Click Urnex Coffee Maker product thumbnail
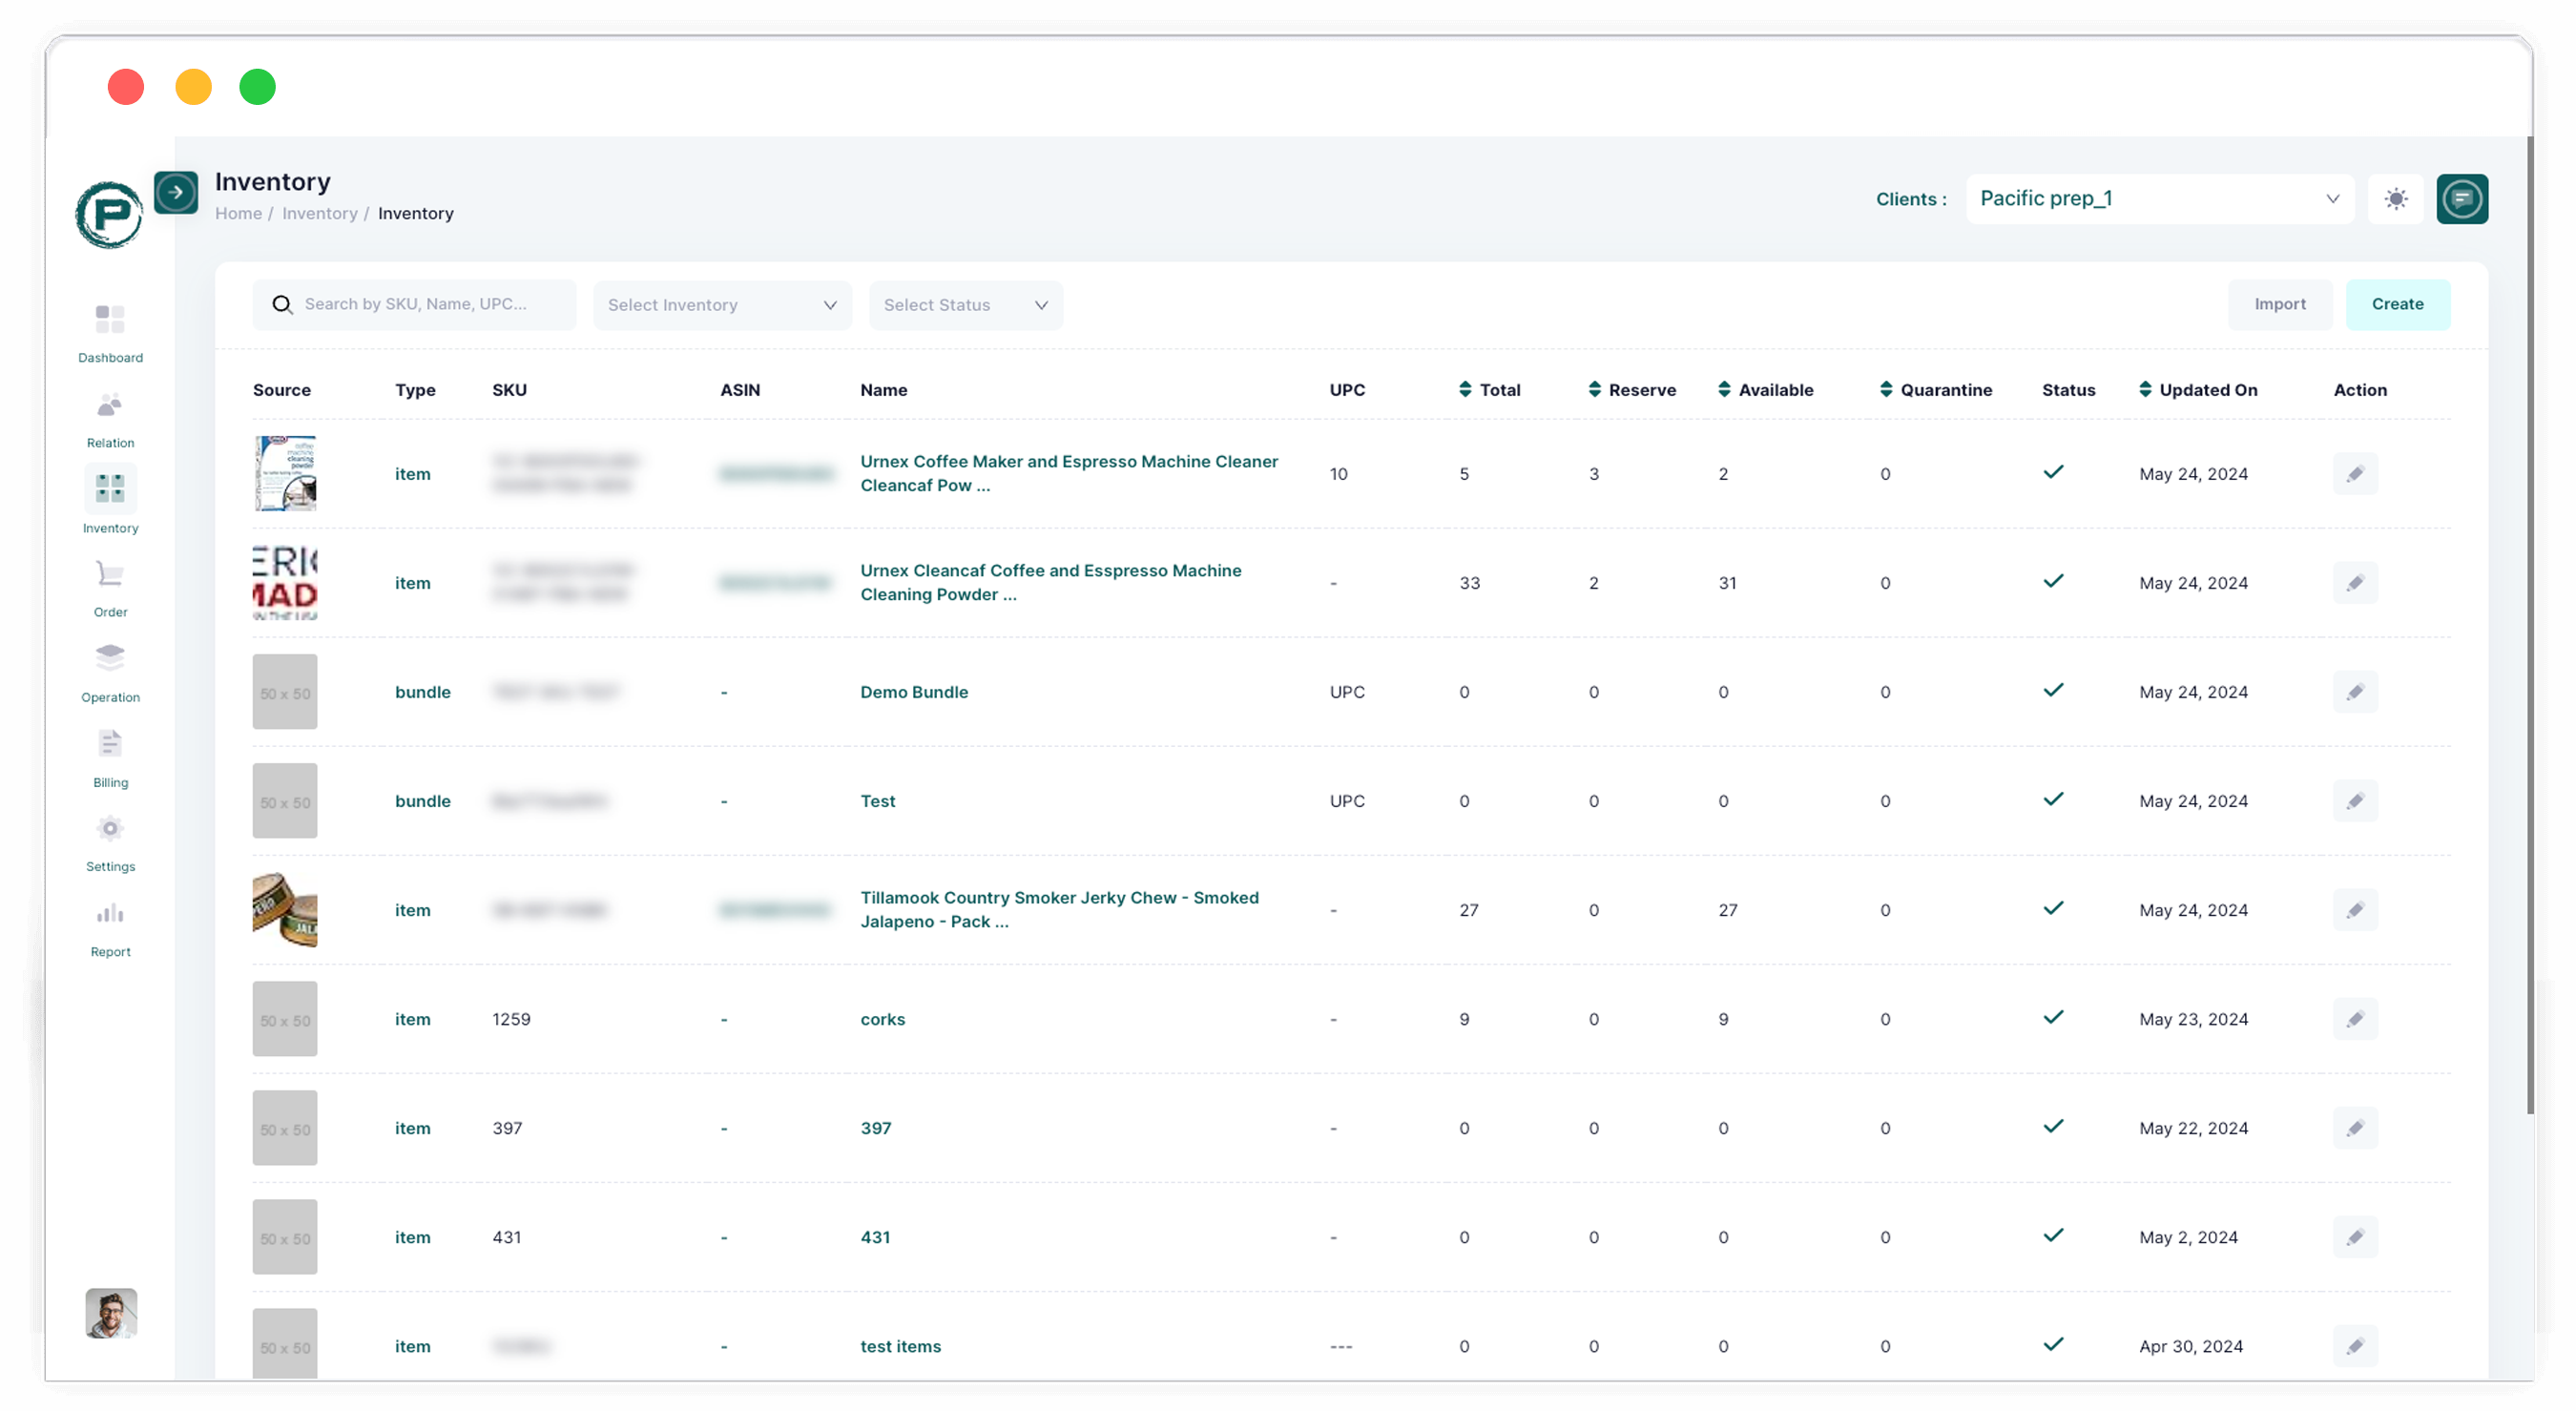Image resolution: width=2576 pixels, height=1411 pixels. click(285, 473)
